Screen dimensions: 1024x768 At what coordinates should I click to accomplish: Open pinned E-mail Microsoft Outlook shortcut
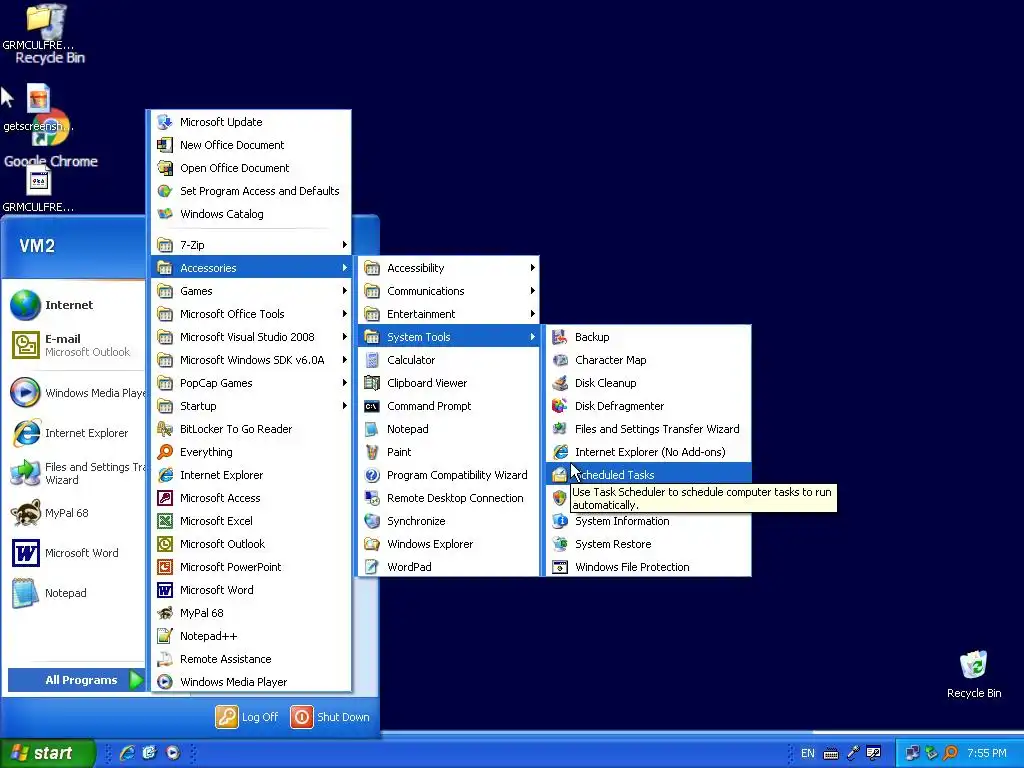(x=73, y=345)
